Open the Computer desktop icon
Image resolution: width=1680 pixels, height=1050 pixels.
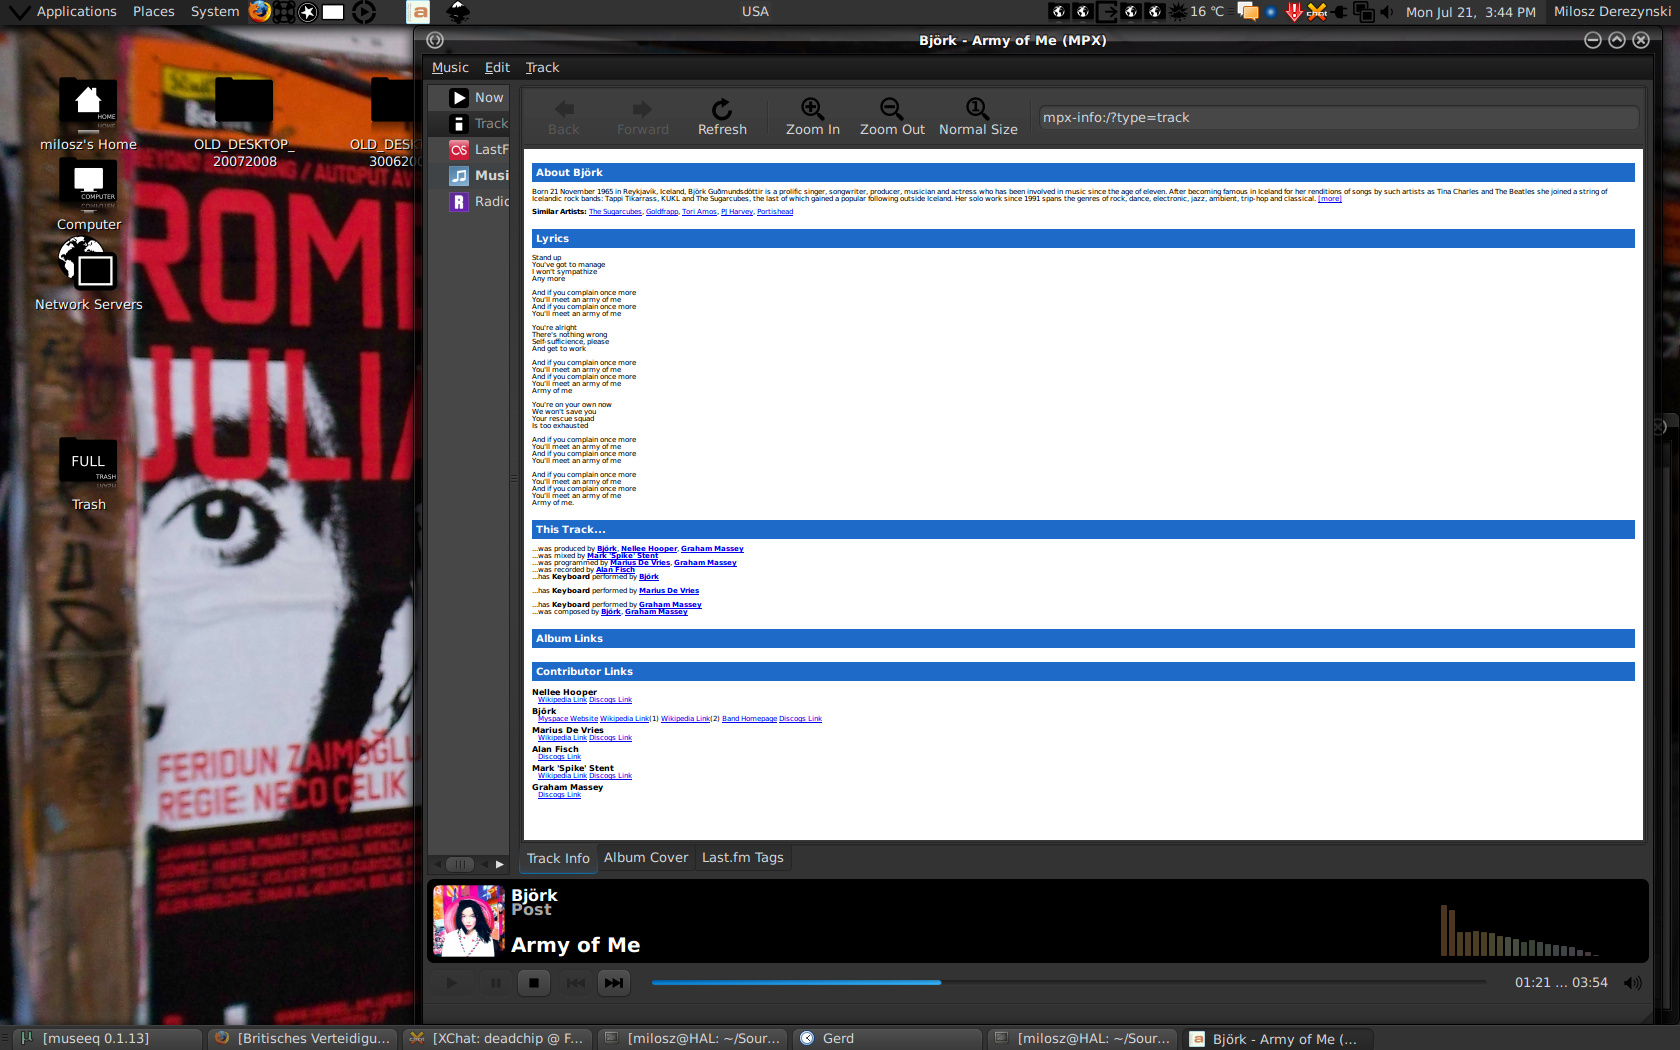[88, 195]
